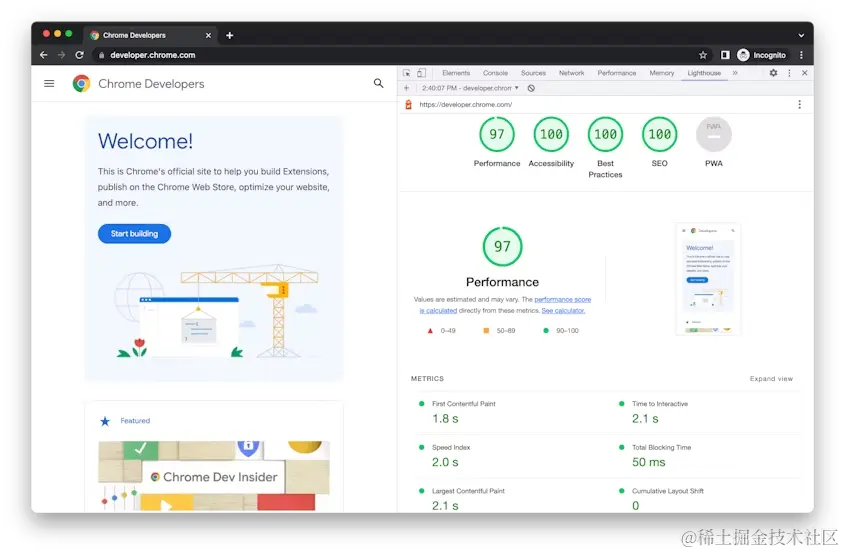Click the First Contentful Paint 1.8 s metric
845x554 pixels.
click(x=511, y=412)
